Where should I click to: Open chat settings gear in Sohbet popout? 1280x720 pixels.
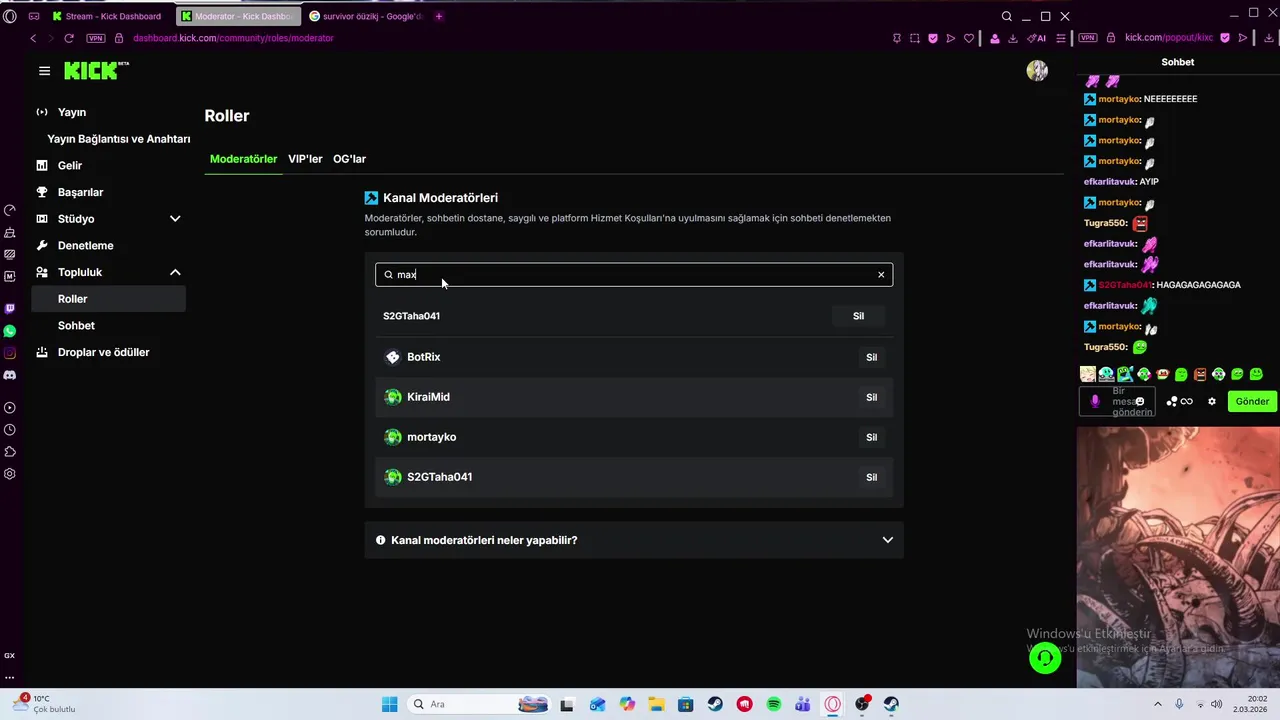(x=1212, y=402)
